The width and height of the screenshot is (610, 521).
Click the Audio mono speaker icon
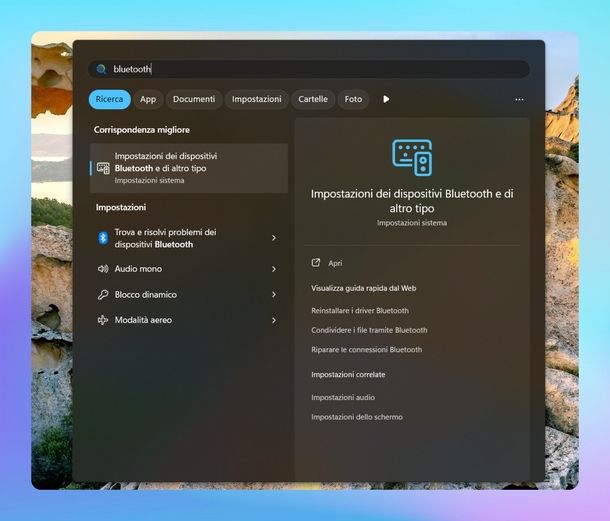[x=103, y=269]
